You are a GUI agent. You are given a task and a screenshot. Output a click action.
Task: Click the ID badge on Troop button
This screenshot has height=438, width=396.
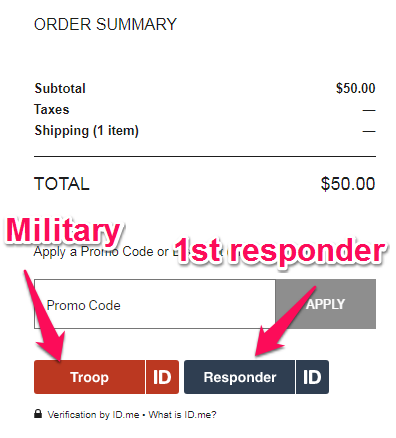tap(162, 377)
